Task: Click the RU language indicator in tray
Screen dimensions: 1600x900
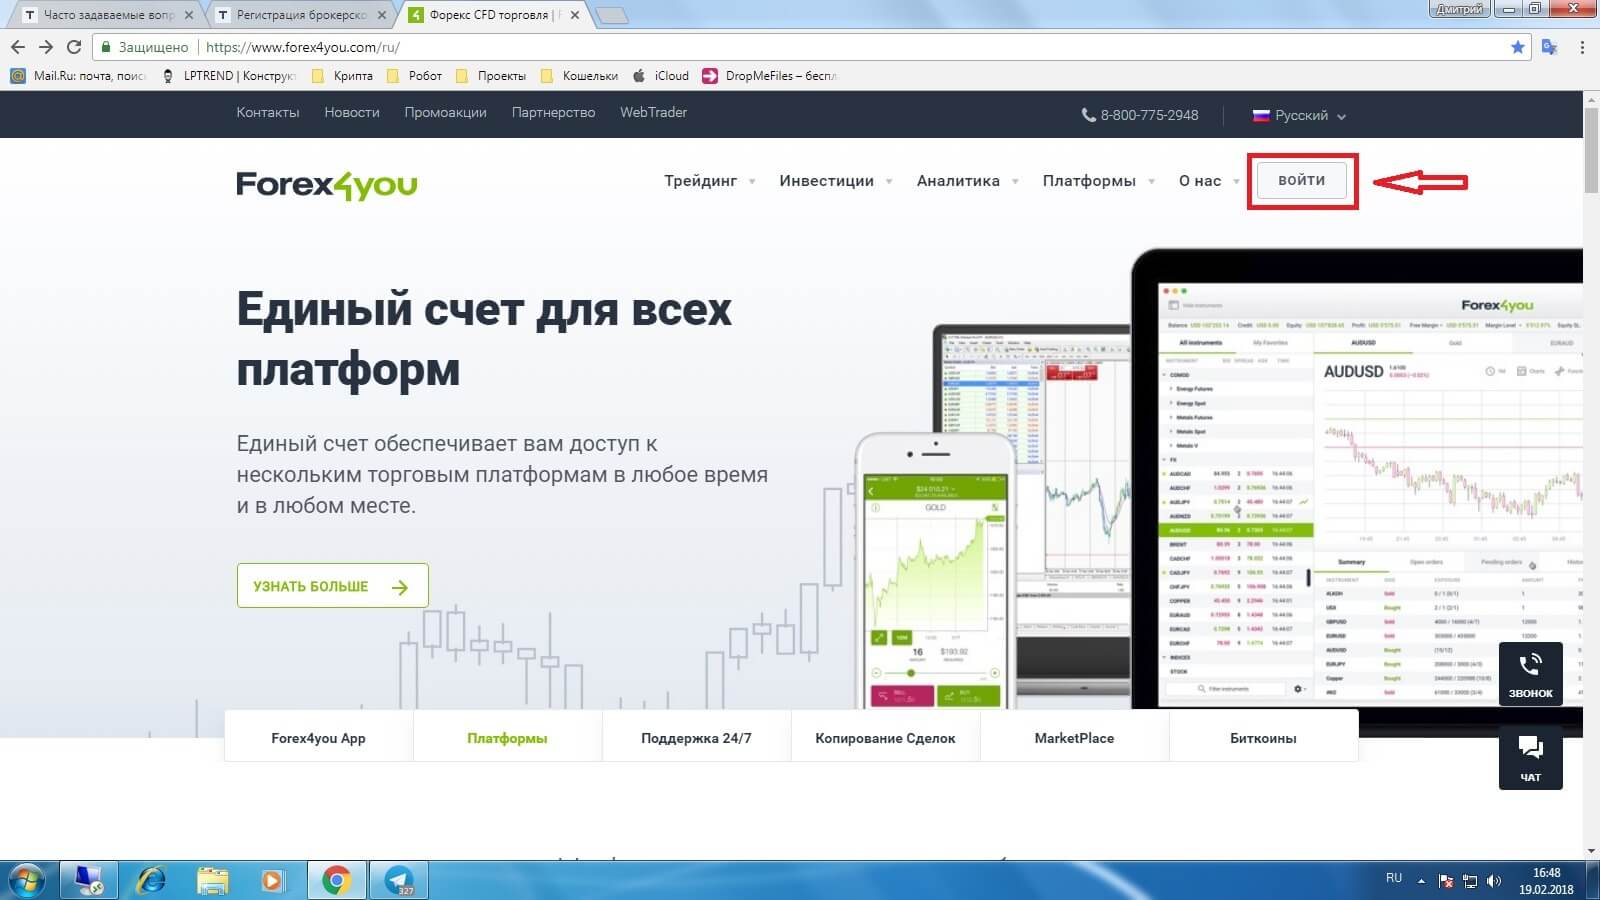Action: pos(1394,878)
